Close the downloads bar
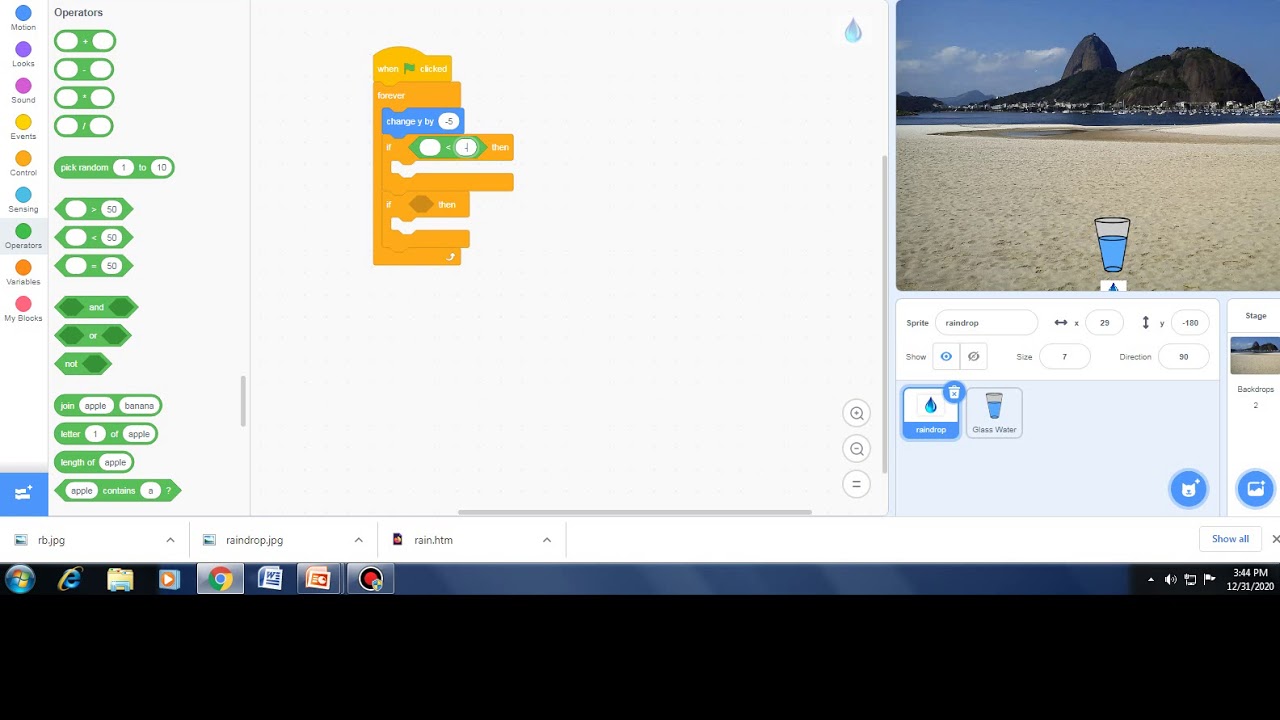1280x720 pixels. click(1275, 539)
